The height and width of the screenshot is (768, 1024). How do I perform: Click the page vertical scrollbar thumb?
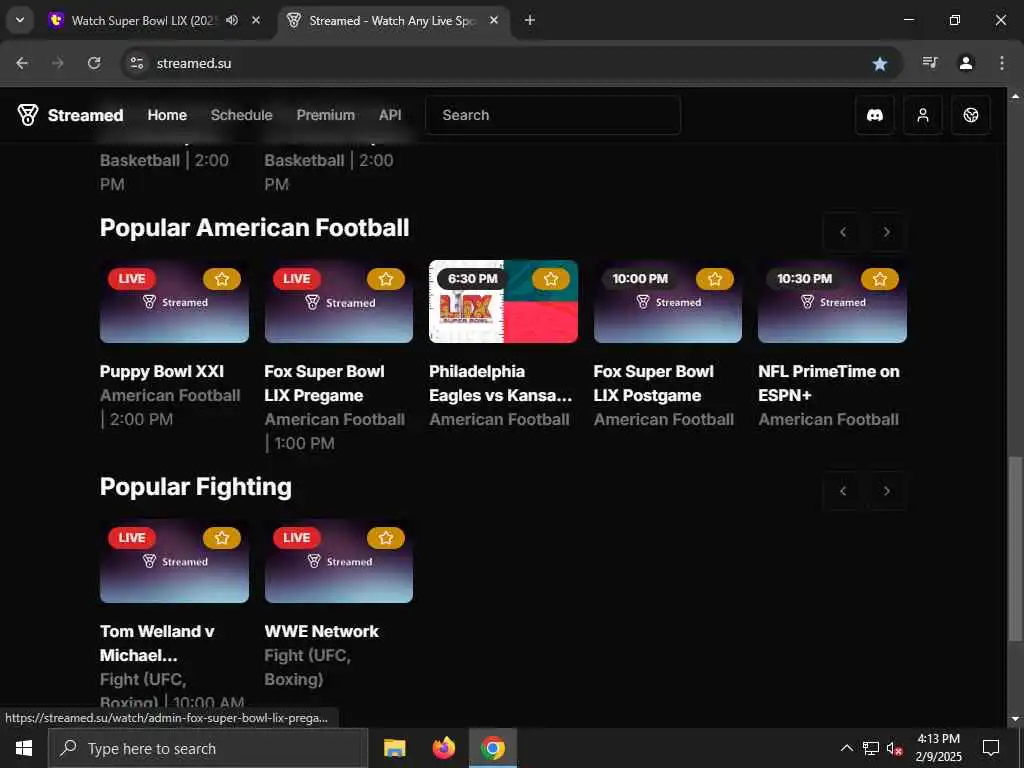pyautogui.click(x=1014, y=549)
